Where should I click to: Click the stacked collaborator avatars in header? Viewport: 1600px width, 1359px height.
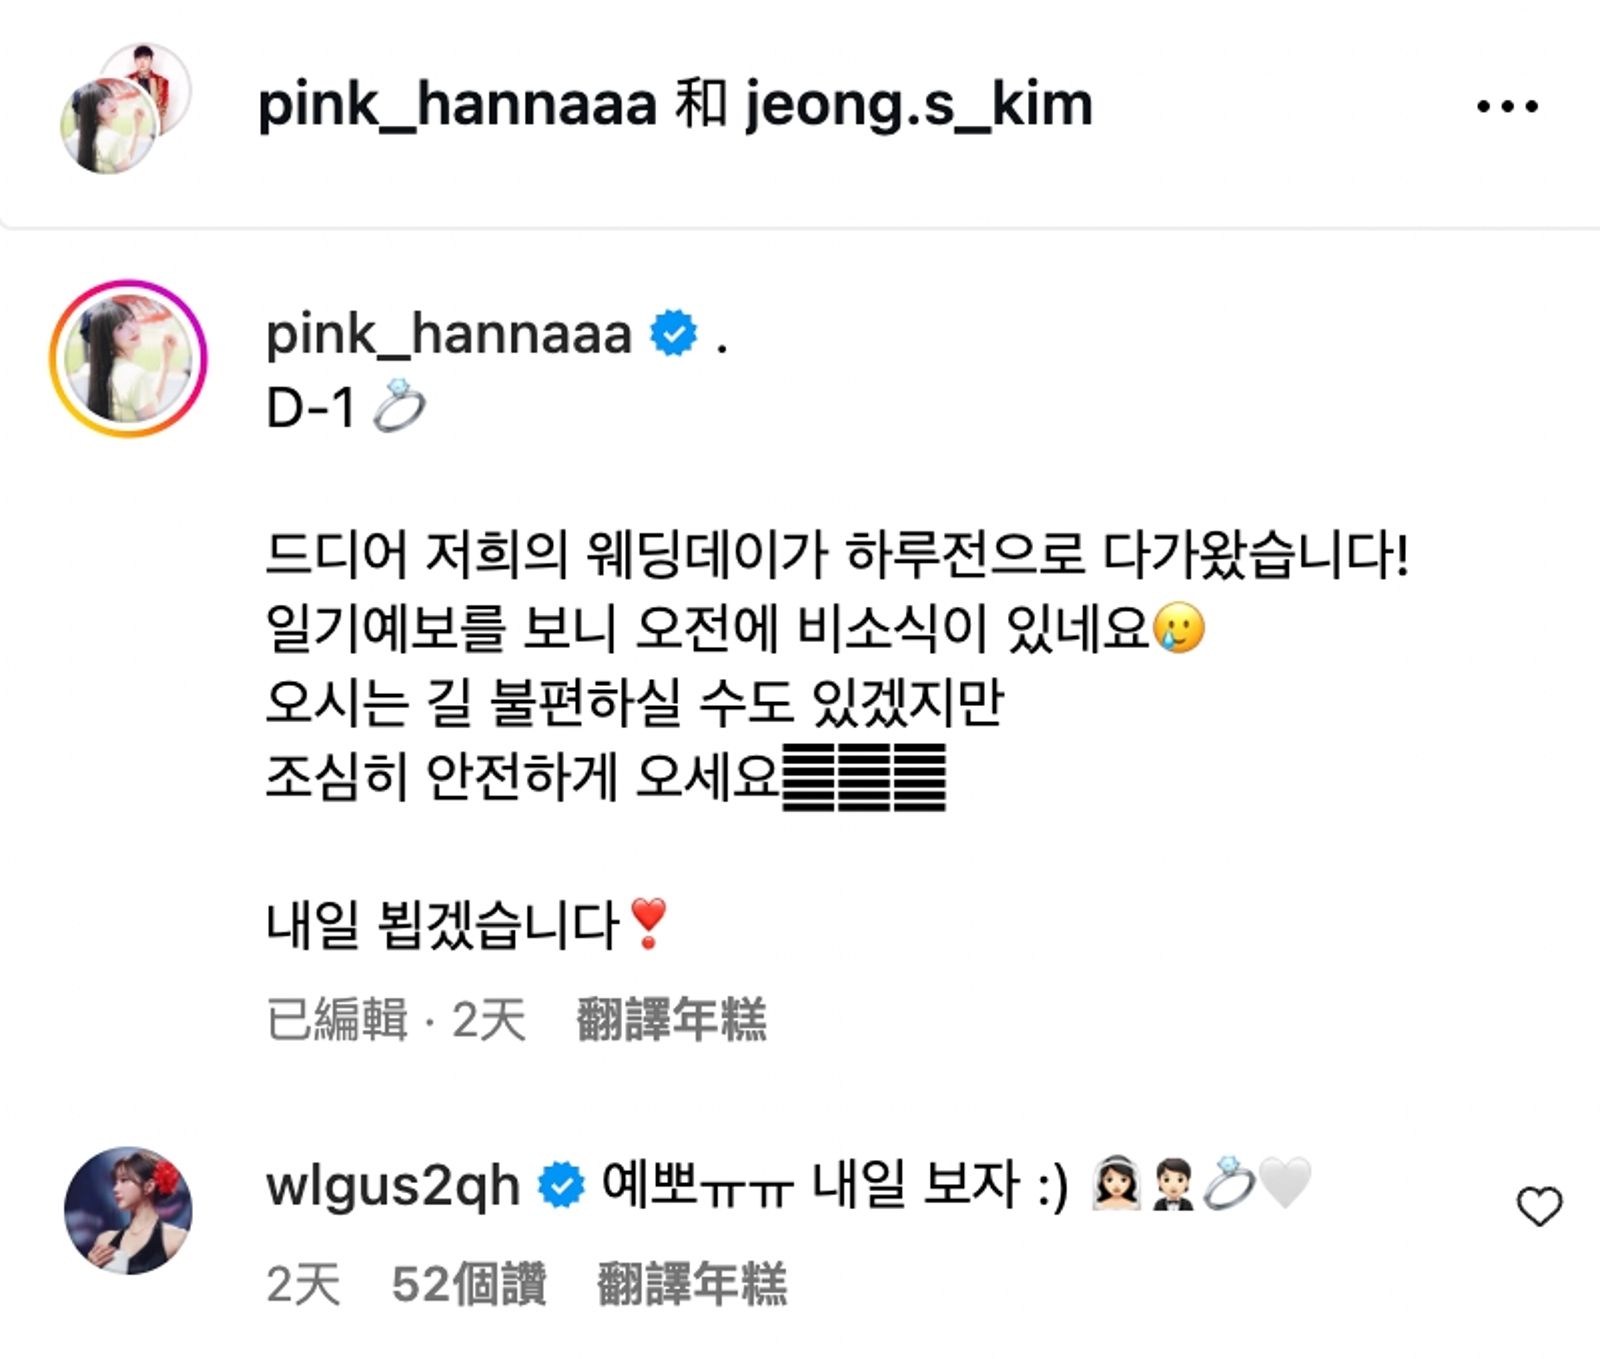(124, 108)
